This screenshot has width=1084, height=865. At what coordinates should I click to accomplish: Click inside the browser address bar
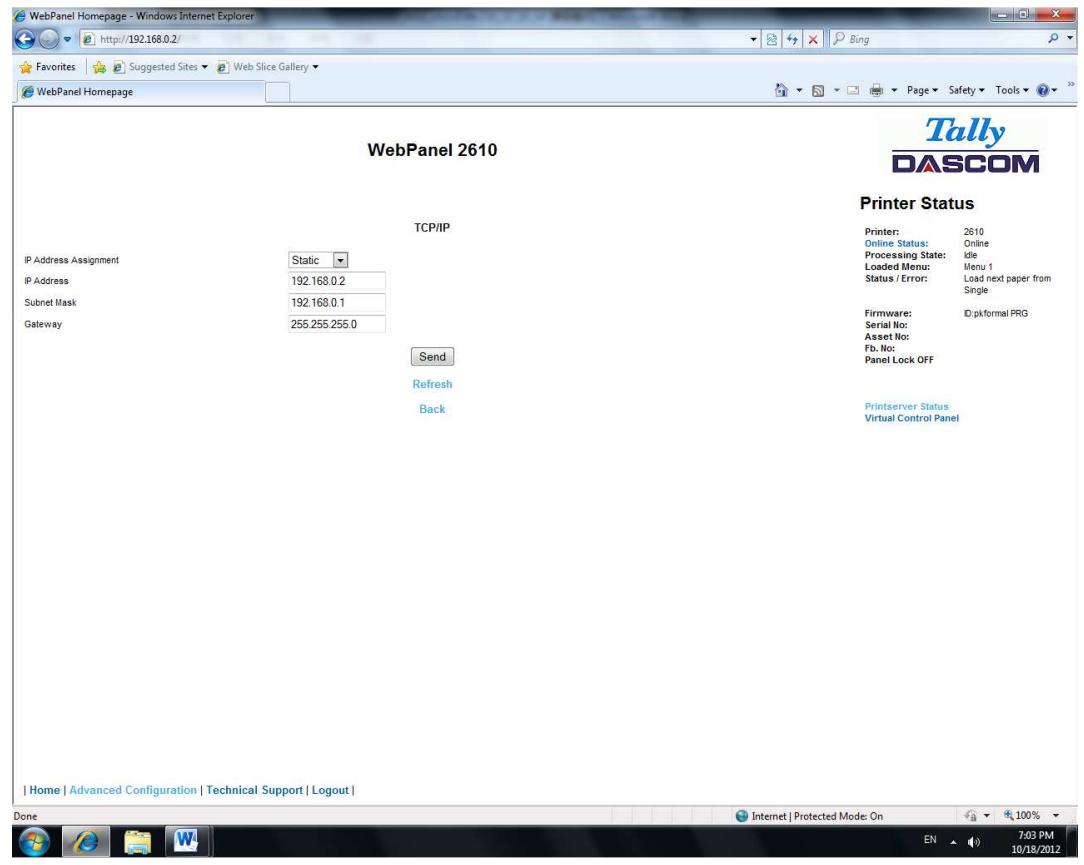[300, 37]
